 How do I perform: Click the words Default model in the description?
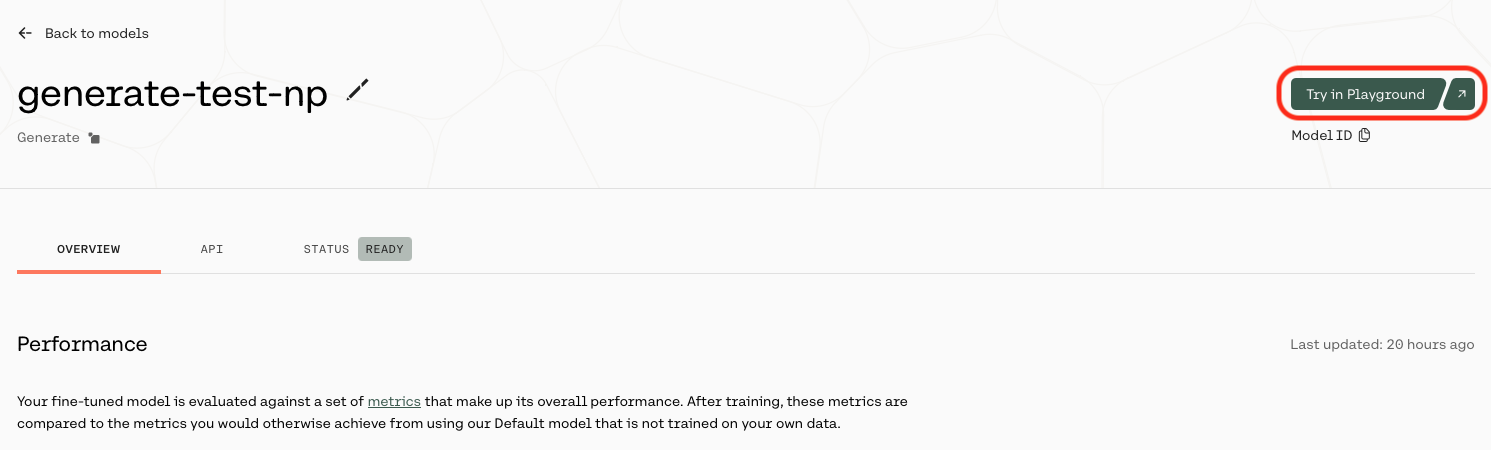coord(550,423)
